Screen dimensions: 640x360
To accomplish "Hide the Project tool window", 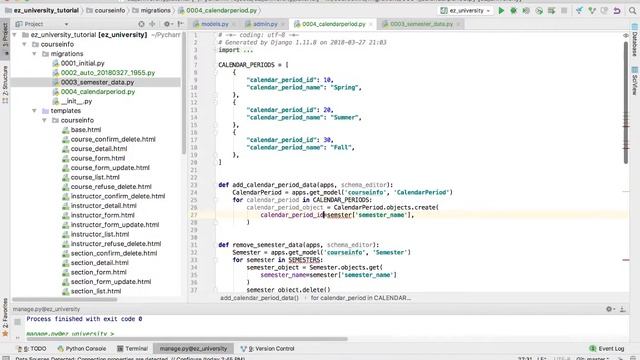I will [x=180, y=24].
